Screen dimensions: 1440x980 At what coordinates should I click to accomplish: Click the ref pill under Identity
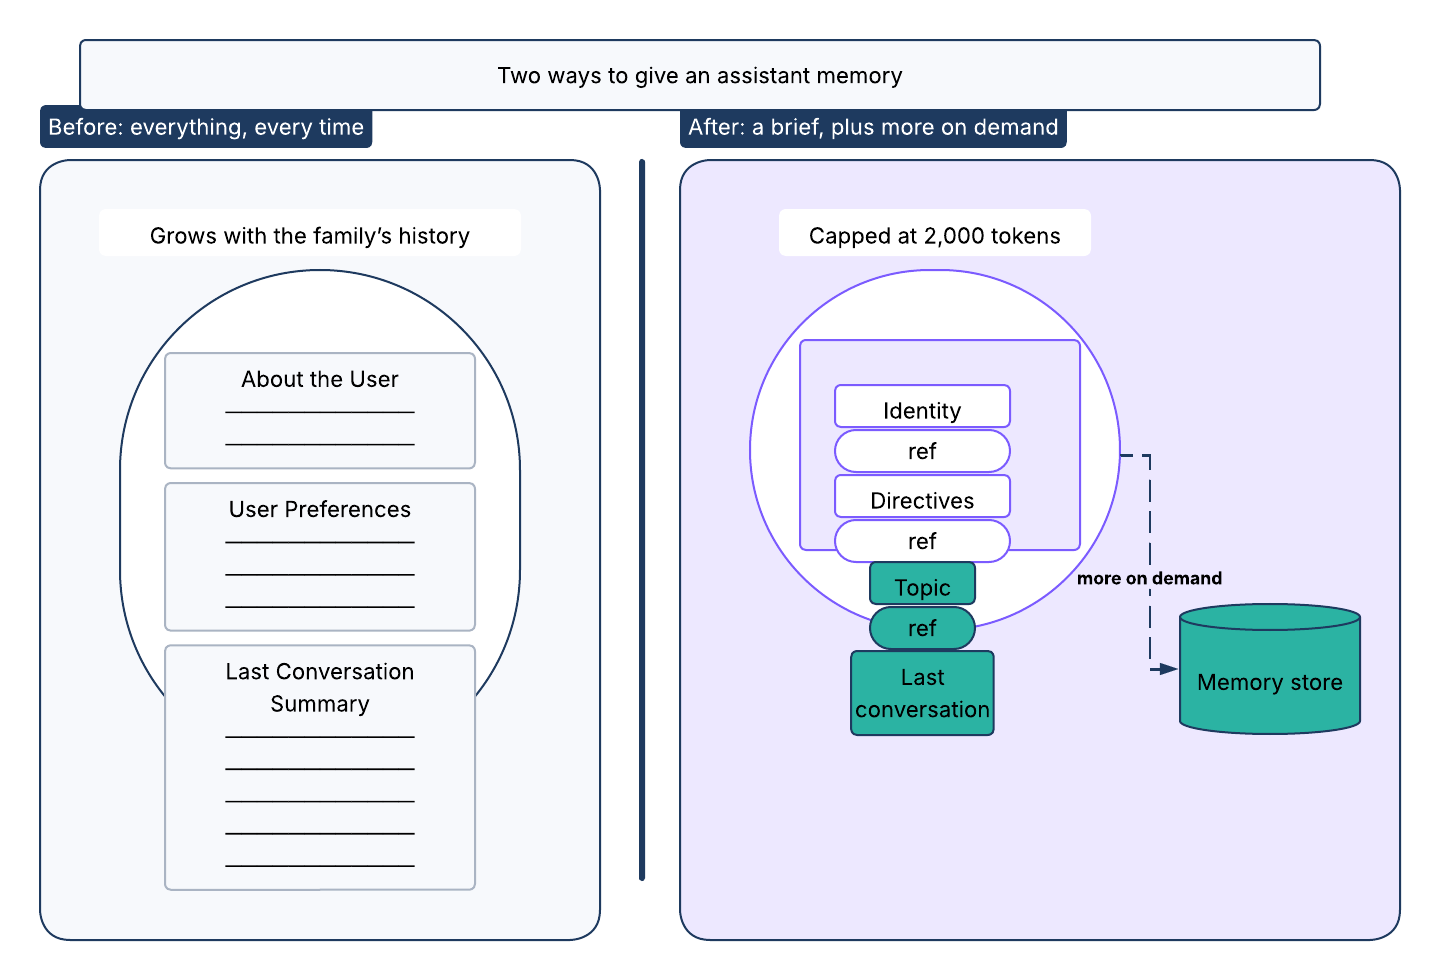(x=922, y=451)
